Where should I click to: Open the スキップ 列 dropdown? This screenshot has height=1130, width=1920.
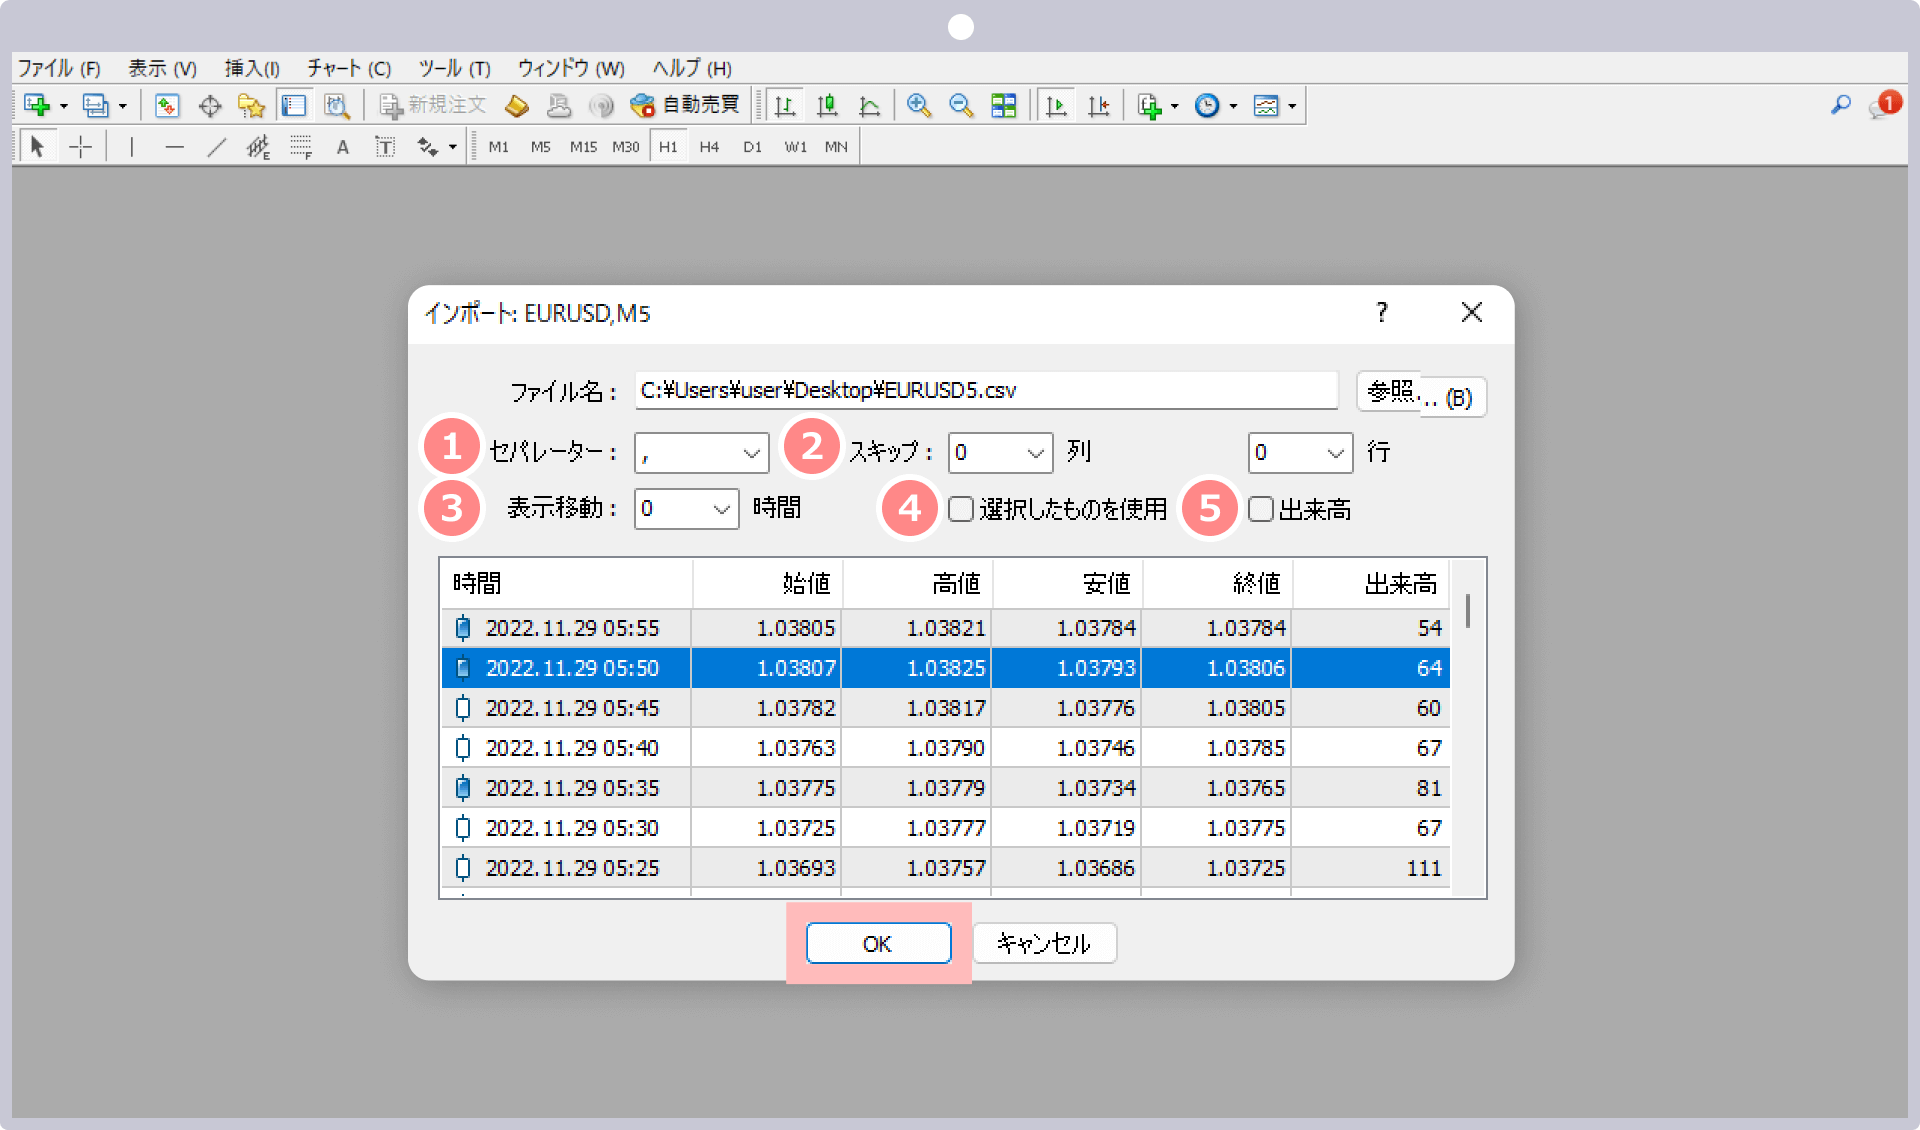(x=1000, y=453)
